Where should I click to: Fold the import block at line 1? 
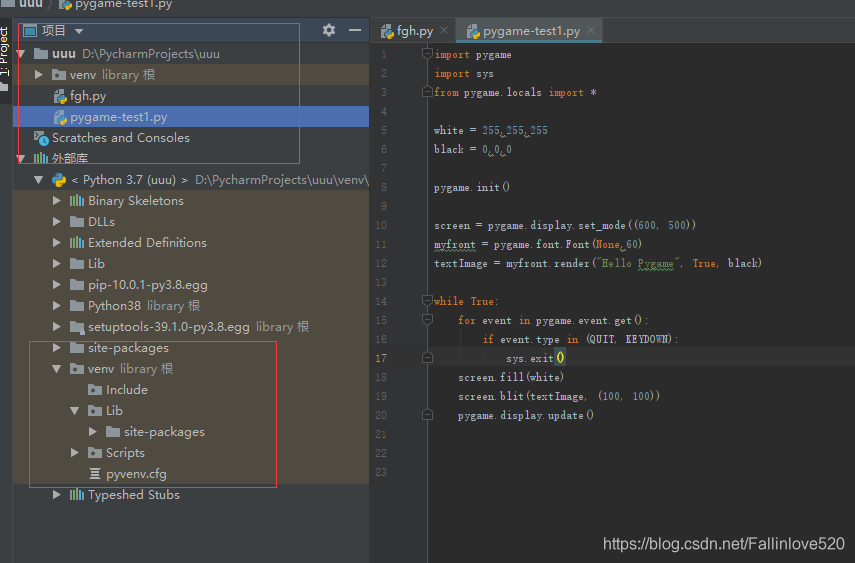click(x=428, y=53)
